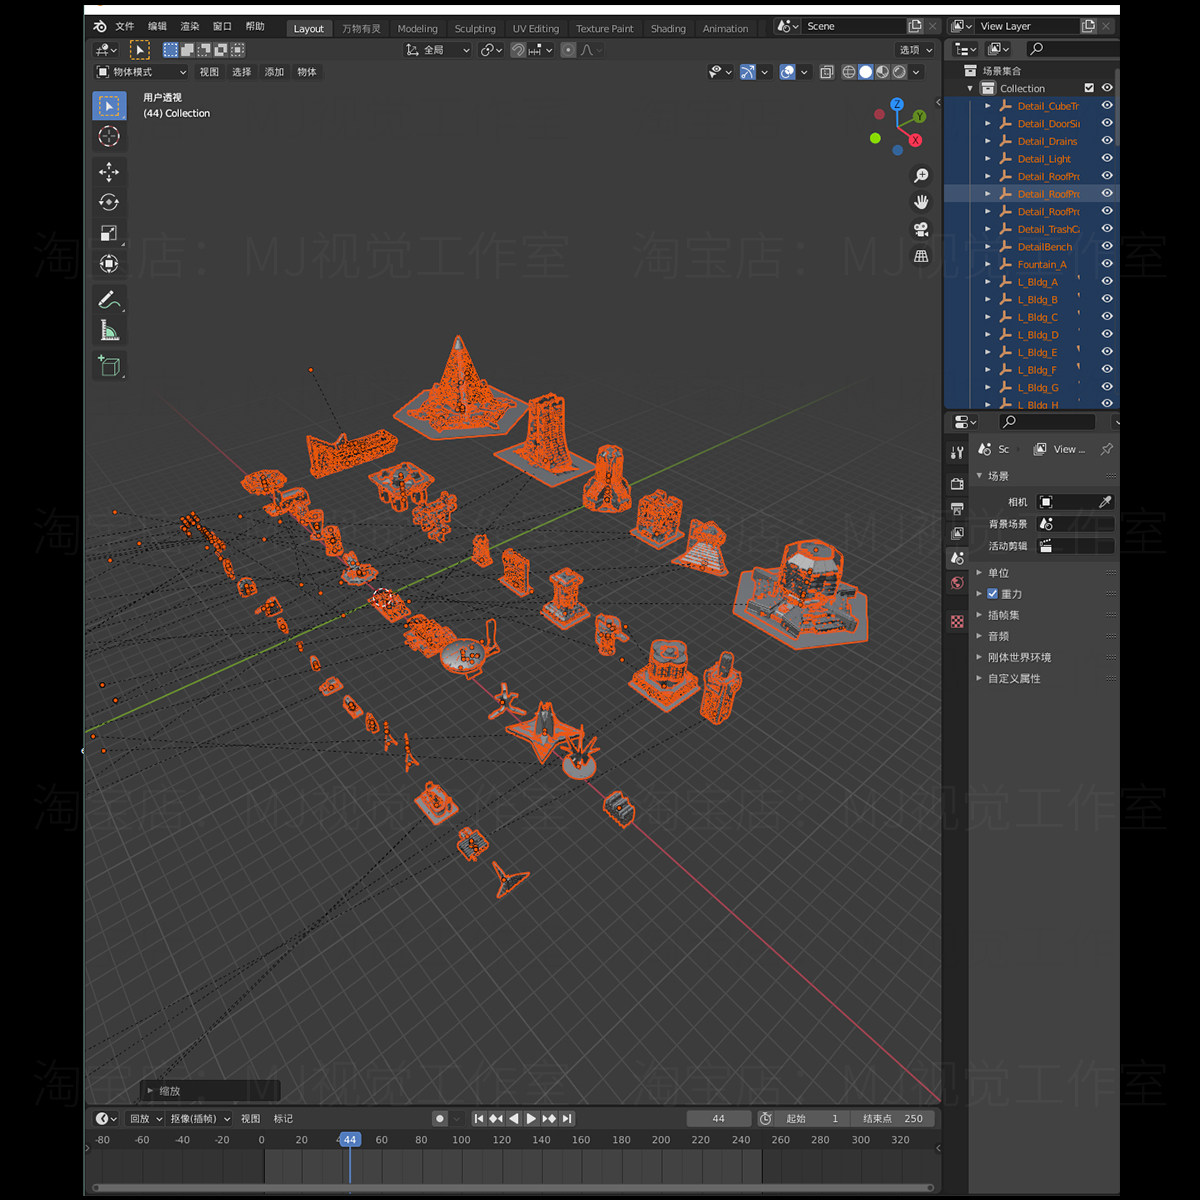This screenshot has height=1200, width=1200.
Task: Open the object mode (物体模式) dropdown
Action: click(x=140, y=72)
